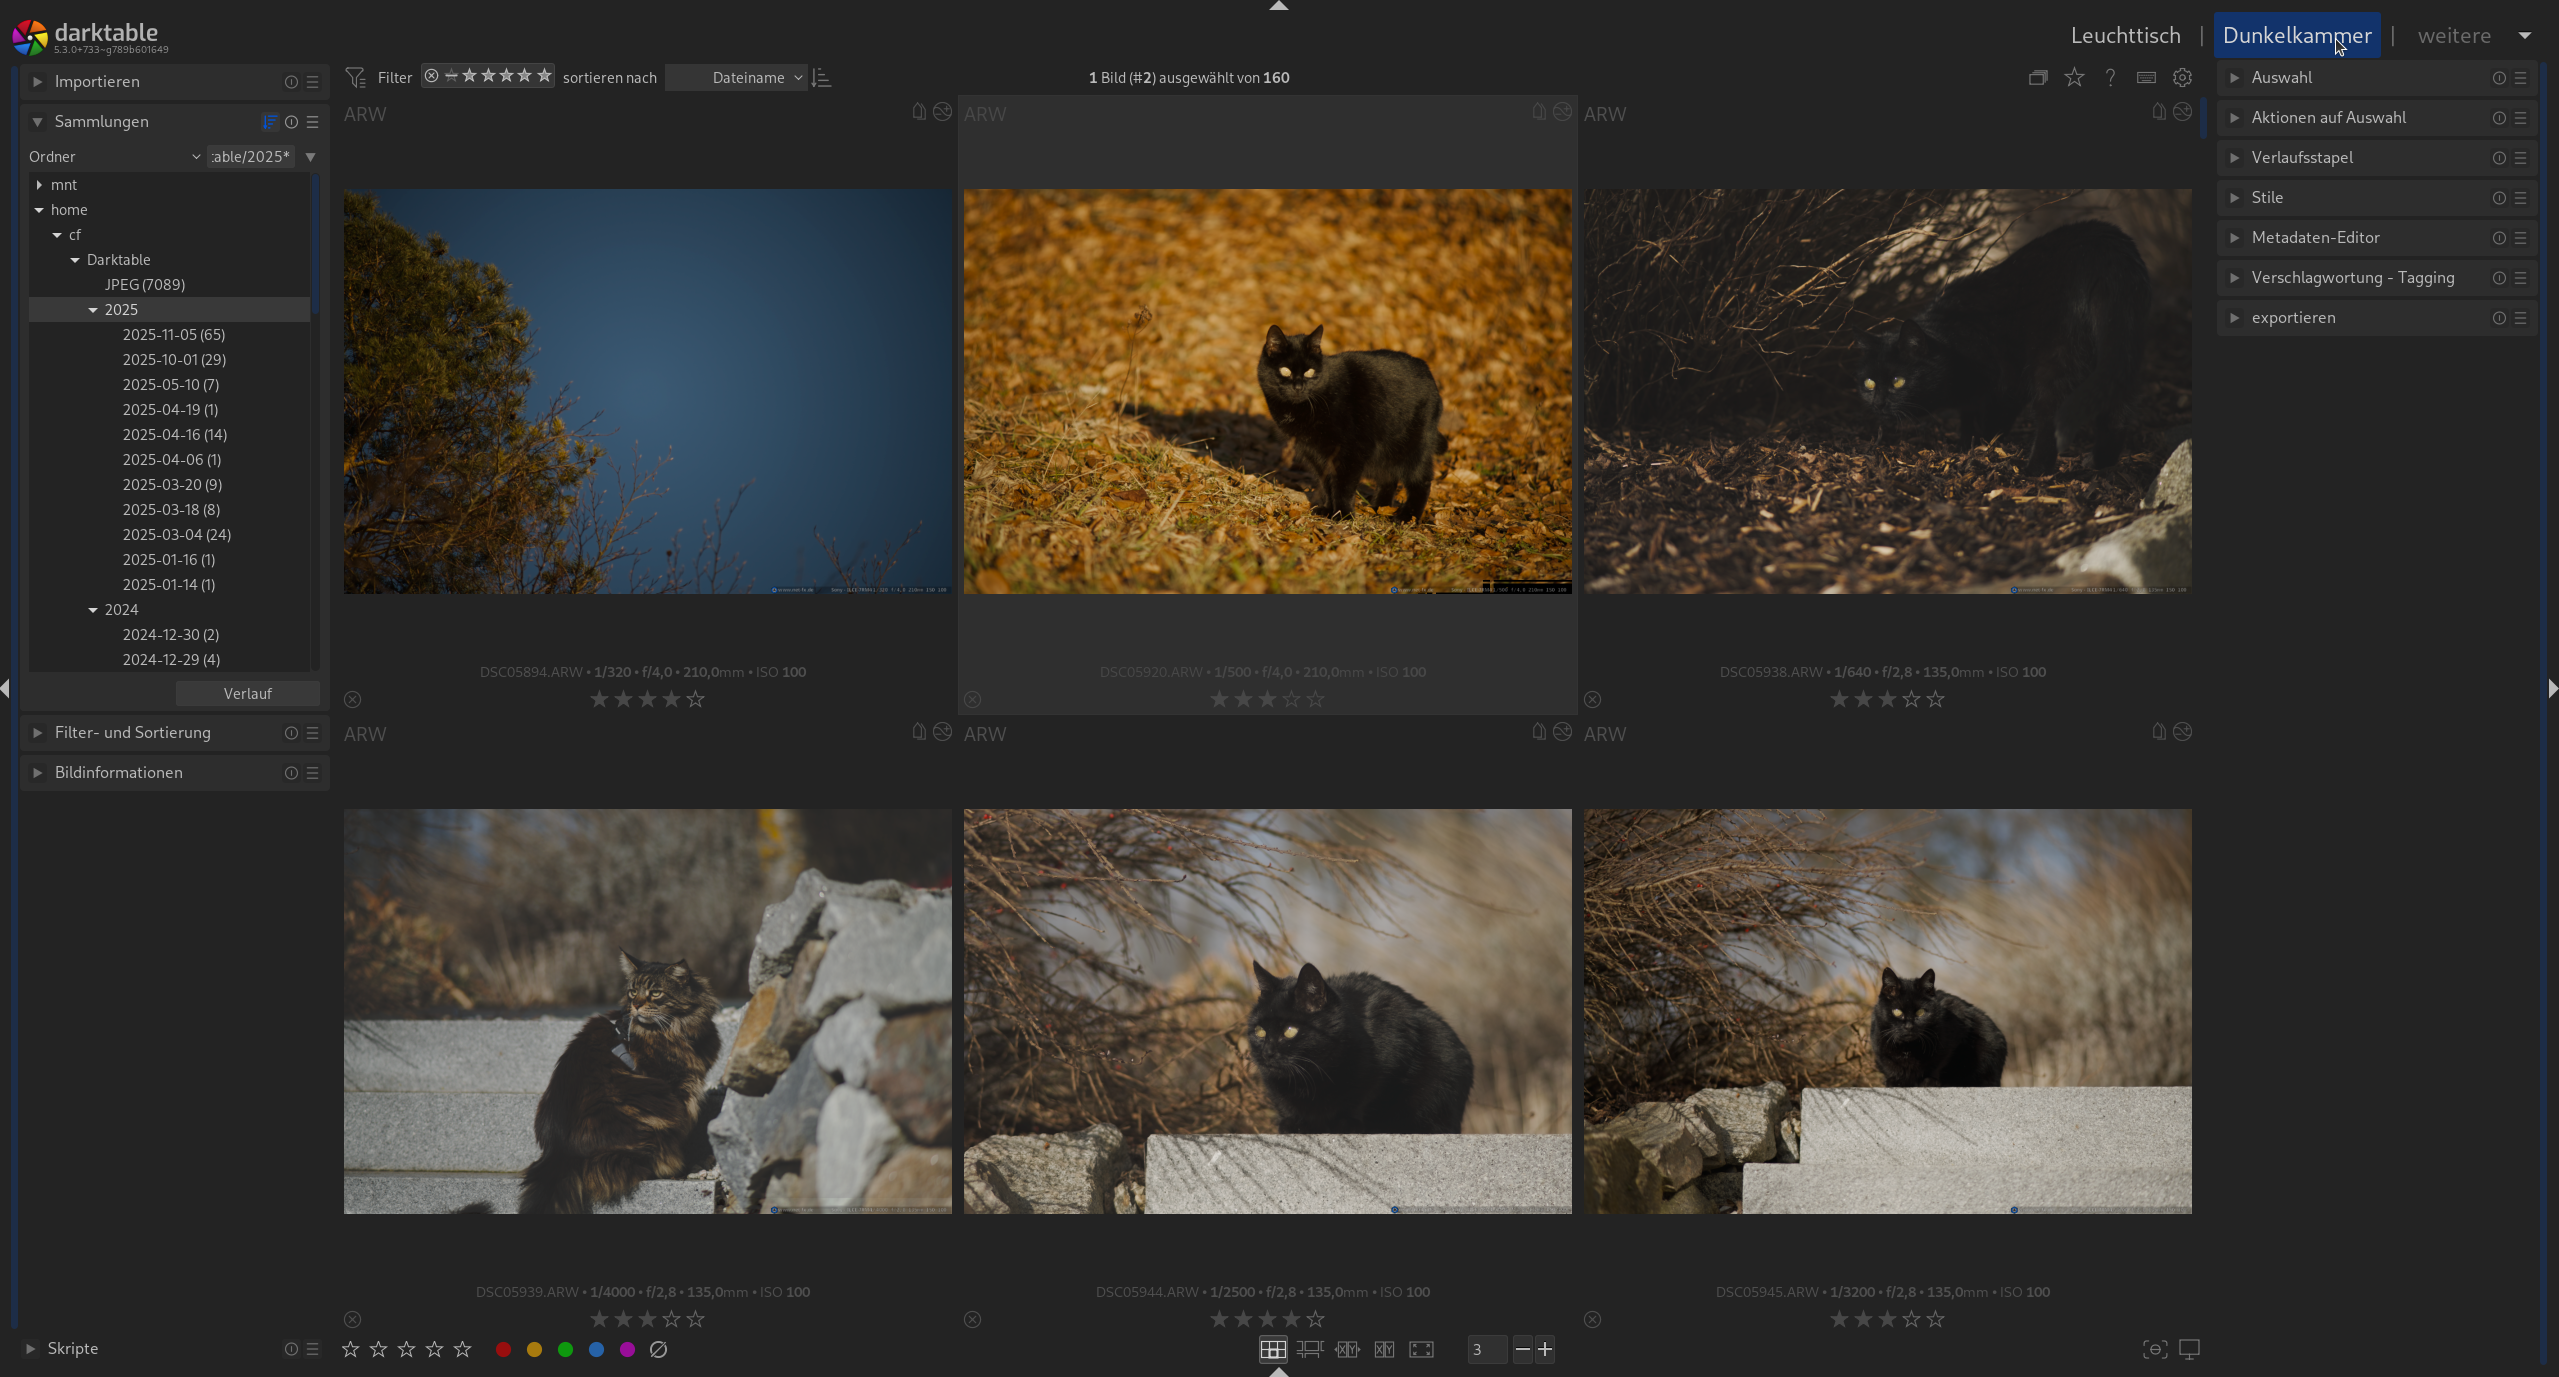Increase thumbnails per row with plus
Image resolution: width=2559 pixels, height=1377 pixels.
click(x=1545, y=1349)
